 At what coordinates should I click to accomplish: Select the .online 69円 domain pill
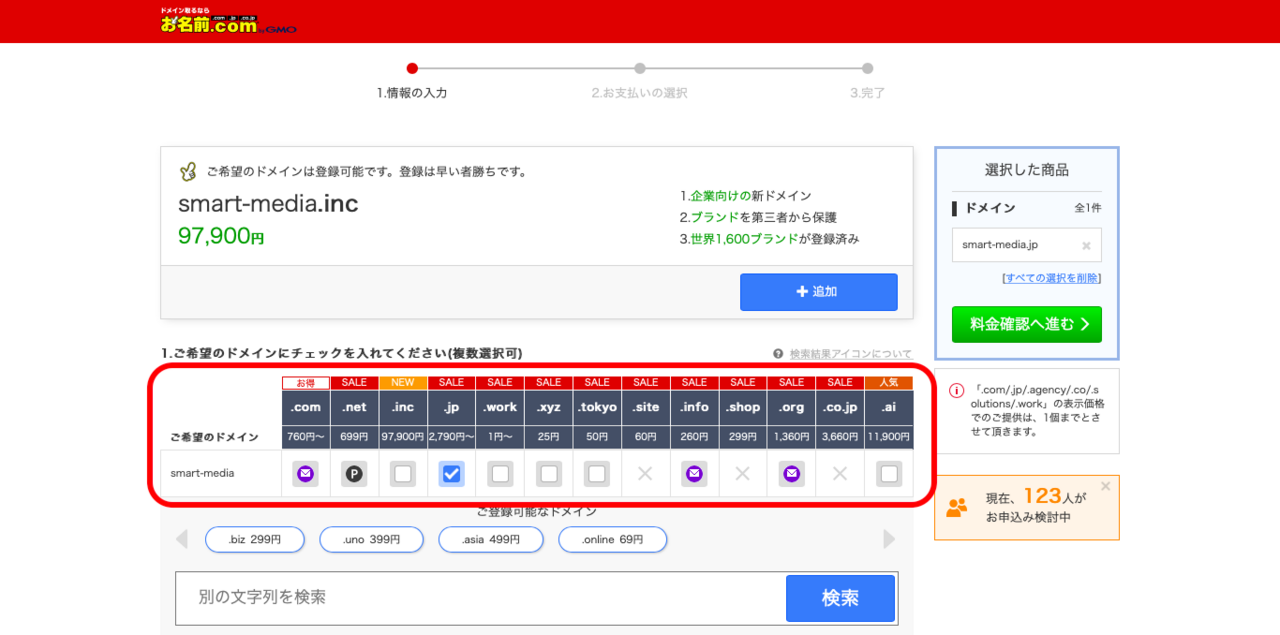pyautogui.click(x=612, y=540)
